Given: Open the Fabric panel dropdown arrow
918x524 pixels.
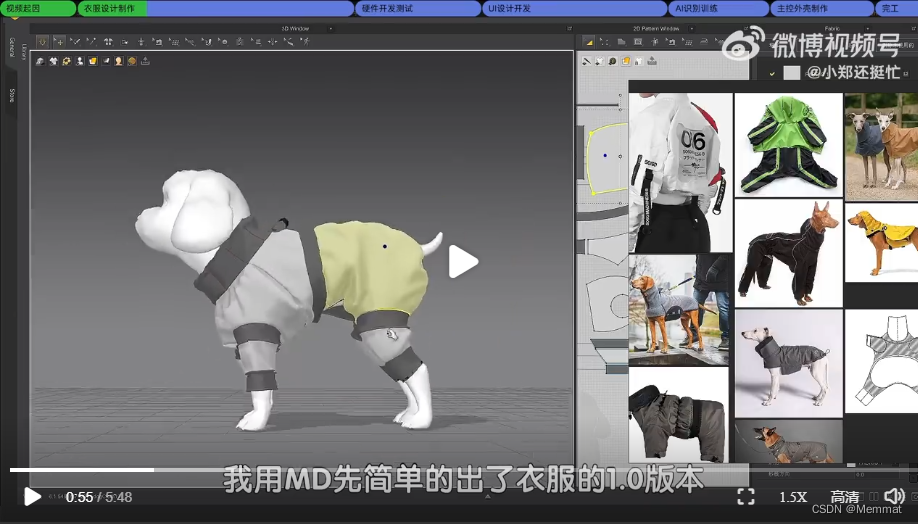Looking at the screenshot, I should click(x=868, y=28).
